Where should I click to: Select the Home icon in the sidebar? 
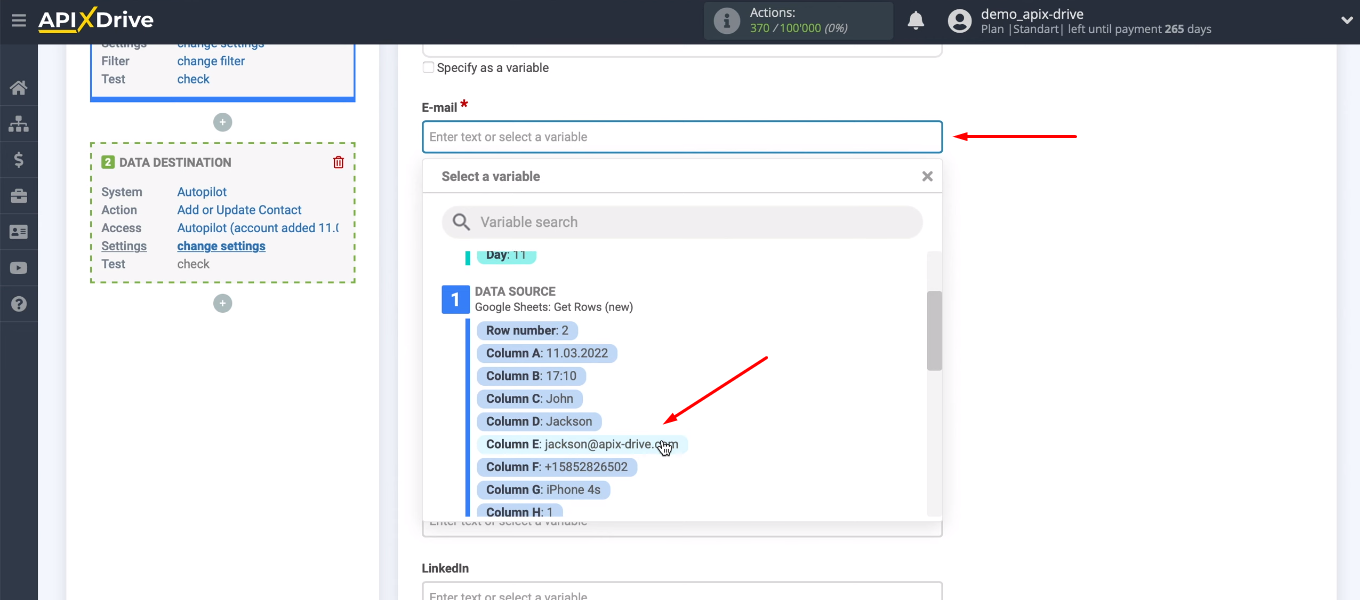19,88
